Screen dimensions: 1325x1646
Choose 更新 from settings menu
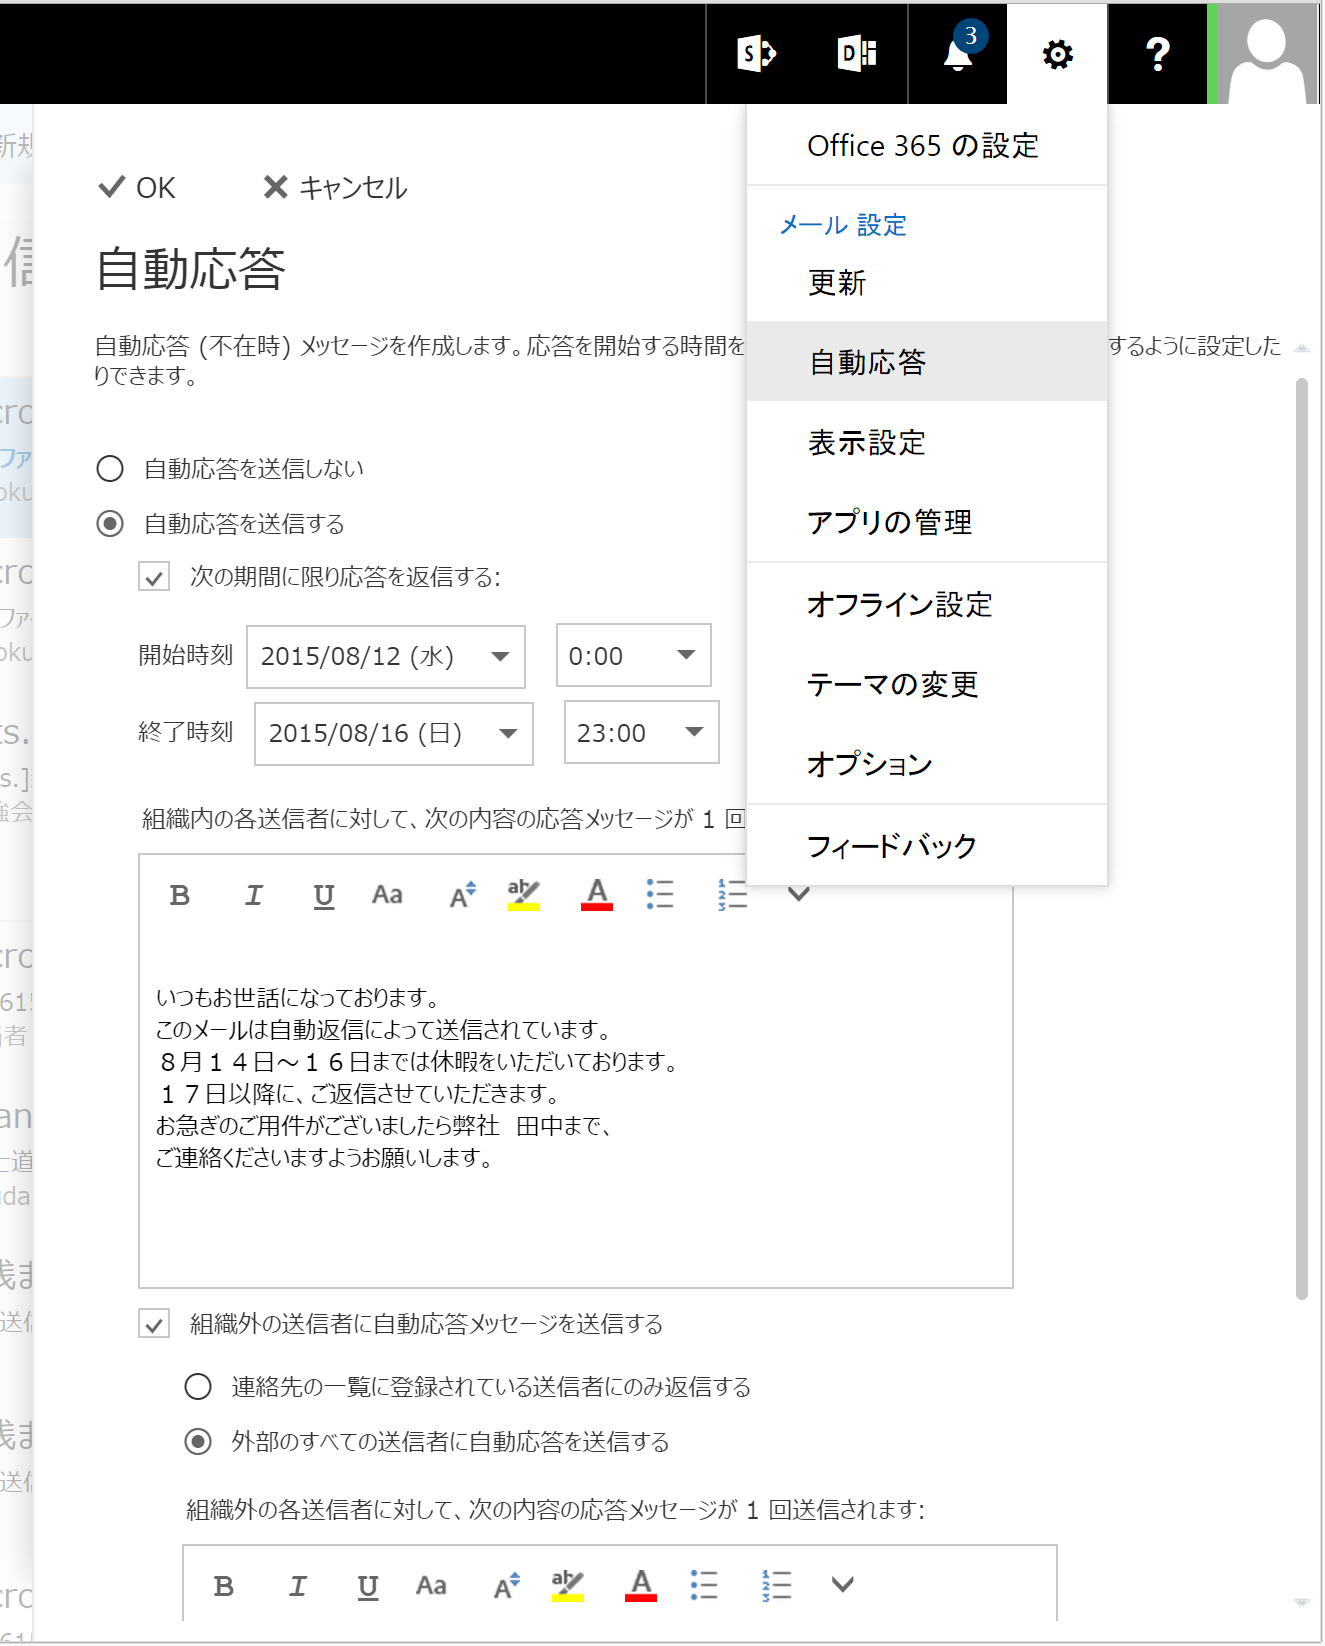click(927, 283)
